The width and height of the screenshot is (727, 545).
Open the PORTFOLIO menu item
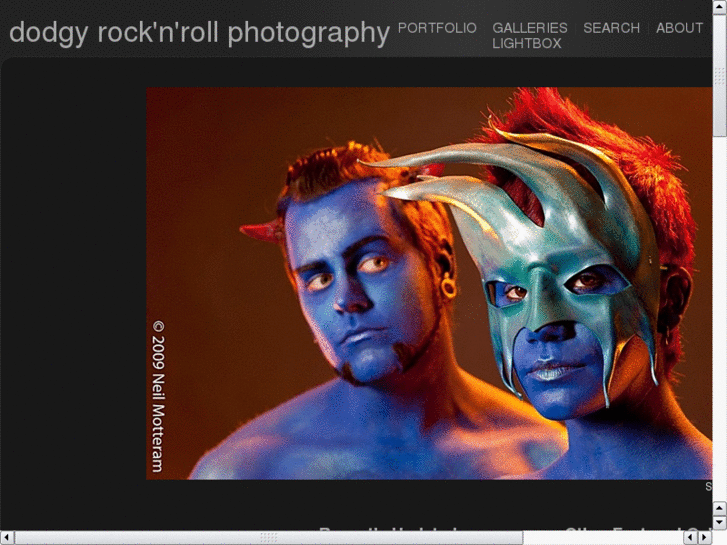(437, 28)
